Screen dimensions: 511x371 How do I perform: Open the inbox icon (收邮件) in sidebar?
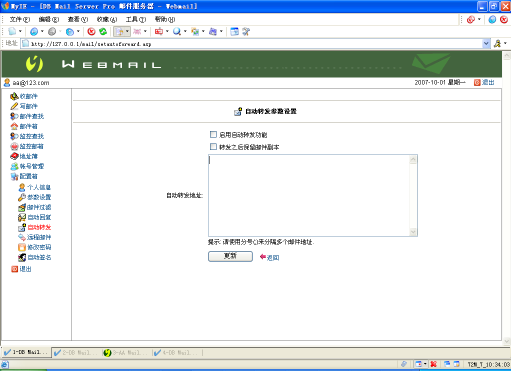(x=14, y=96)
